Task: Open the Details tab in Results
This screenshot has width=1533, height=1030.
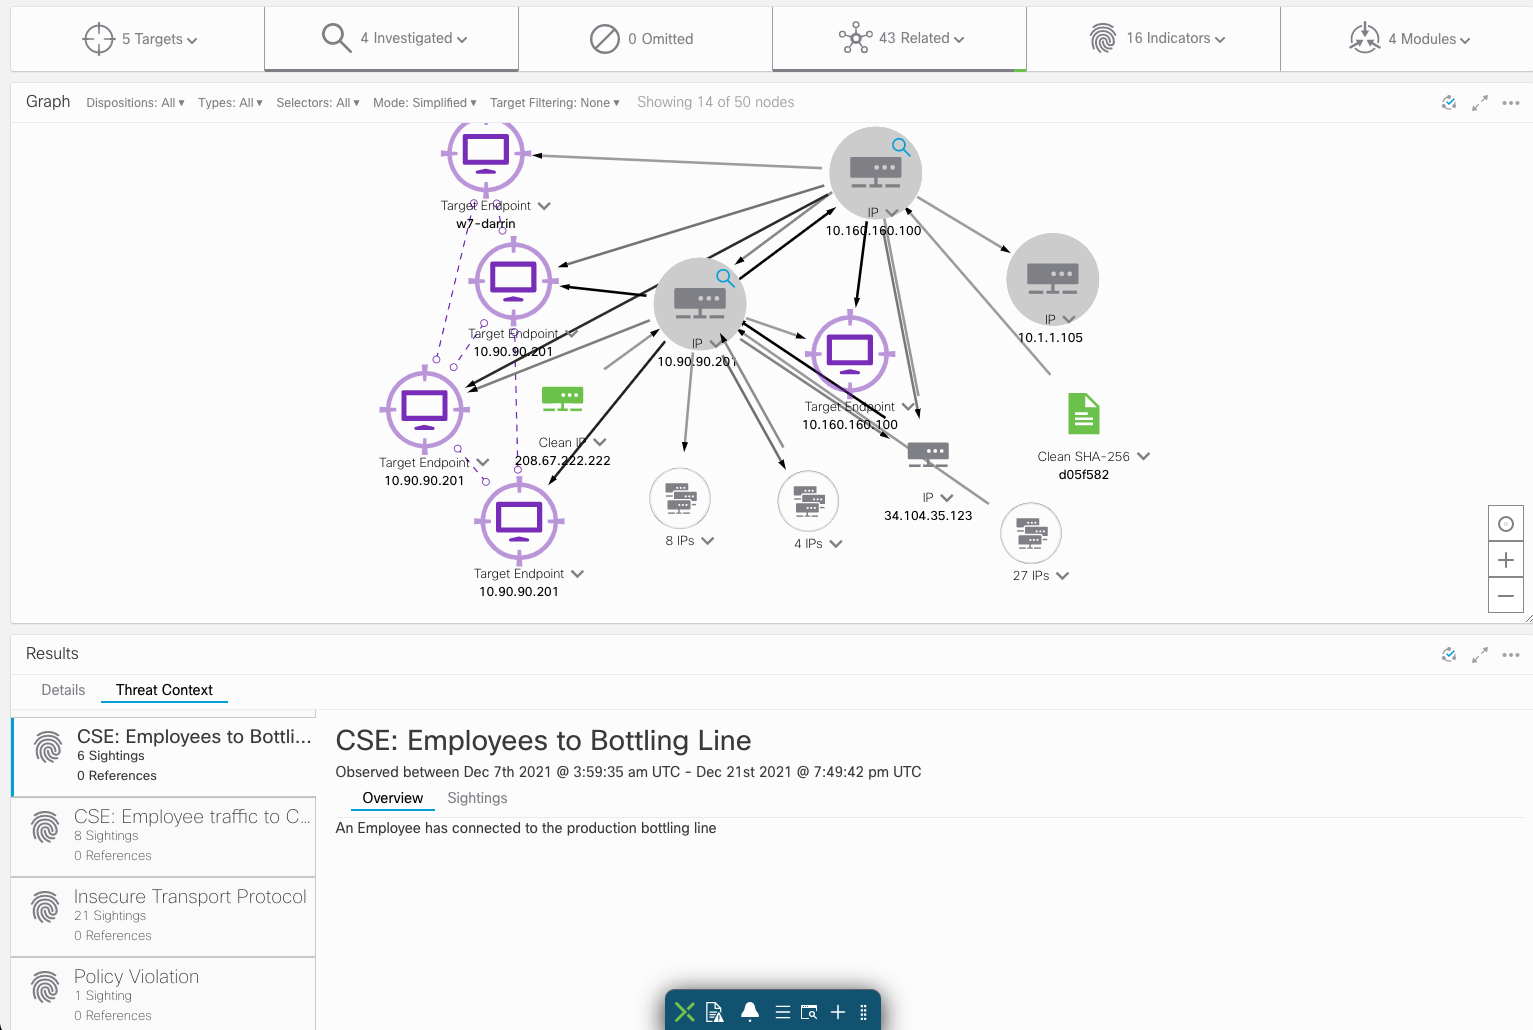Action: [x=63, y=690]
